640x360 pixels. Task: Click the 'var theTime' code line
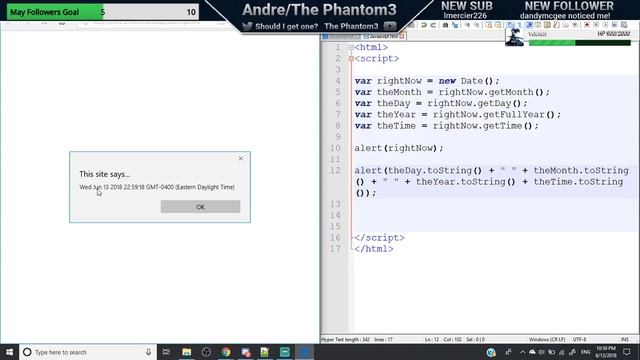pos(447,126)
